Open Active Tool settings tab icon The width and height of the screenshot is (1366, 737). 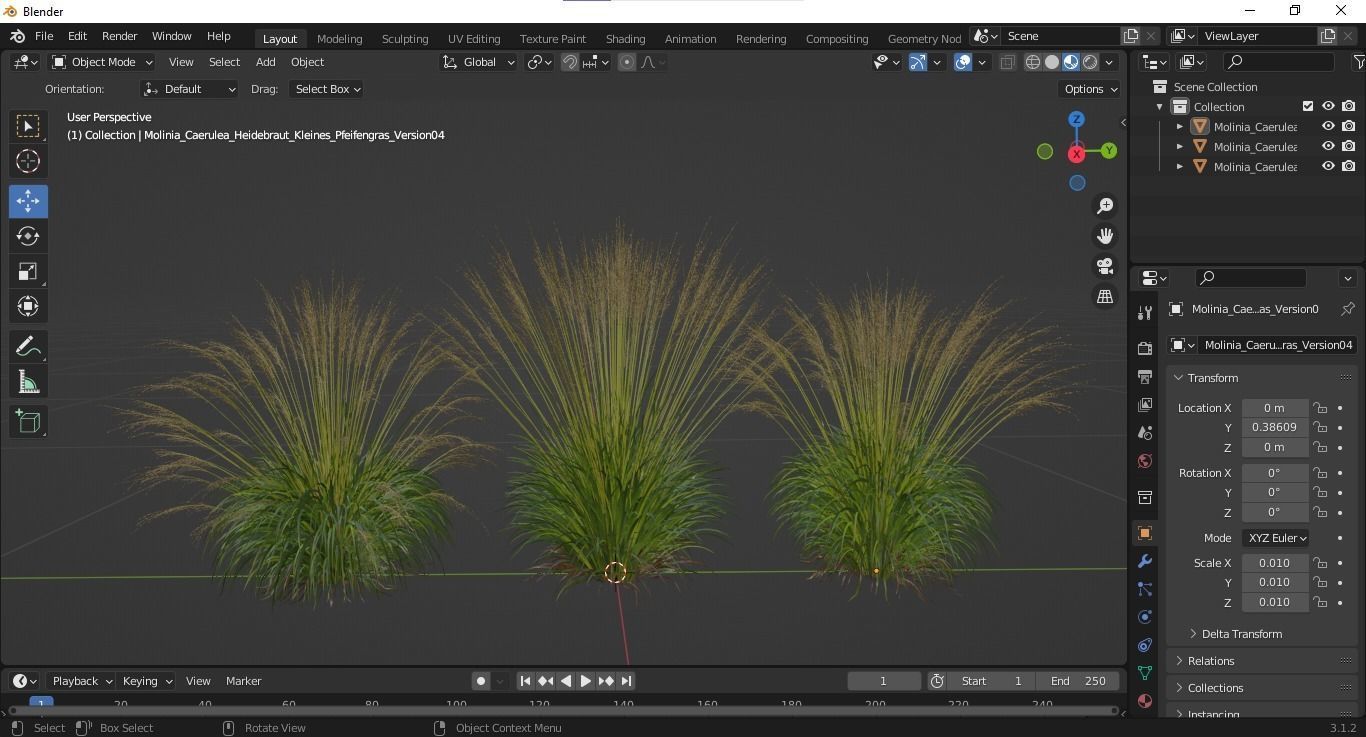[1145, 313]
